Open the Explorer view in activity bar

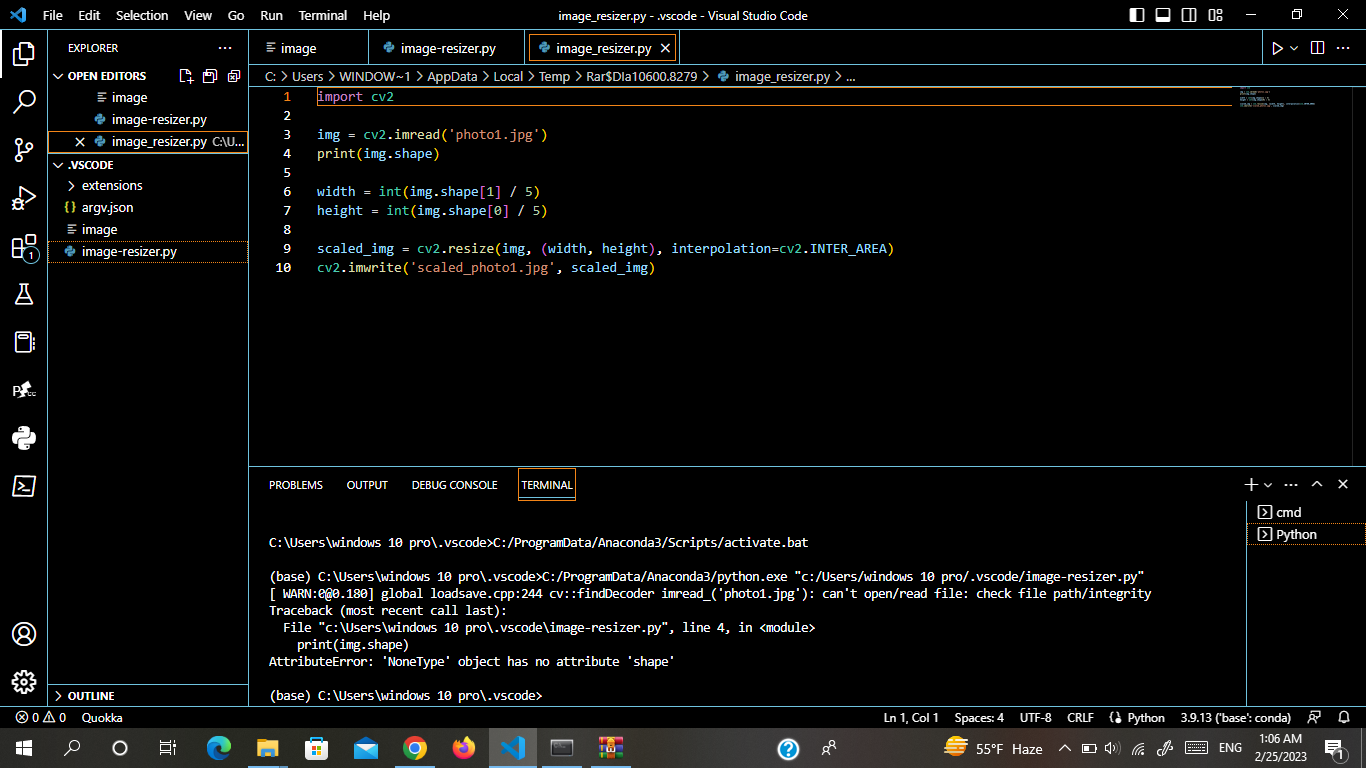[x=24, y=53]
